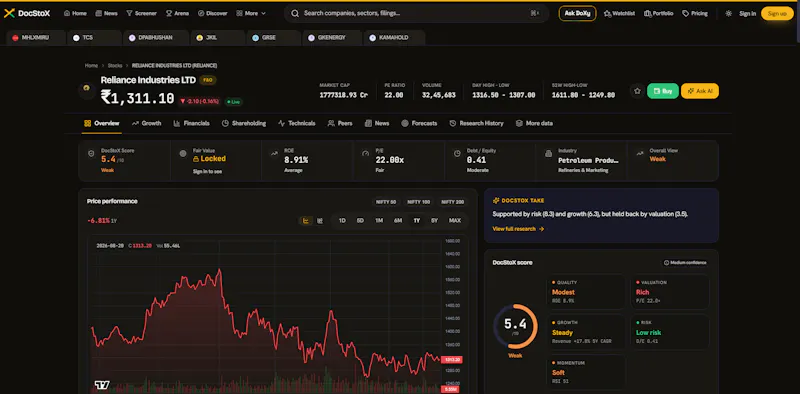Click the Medium confidence badge
The image size is (800, 394).
685,262
